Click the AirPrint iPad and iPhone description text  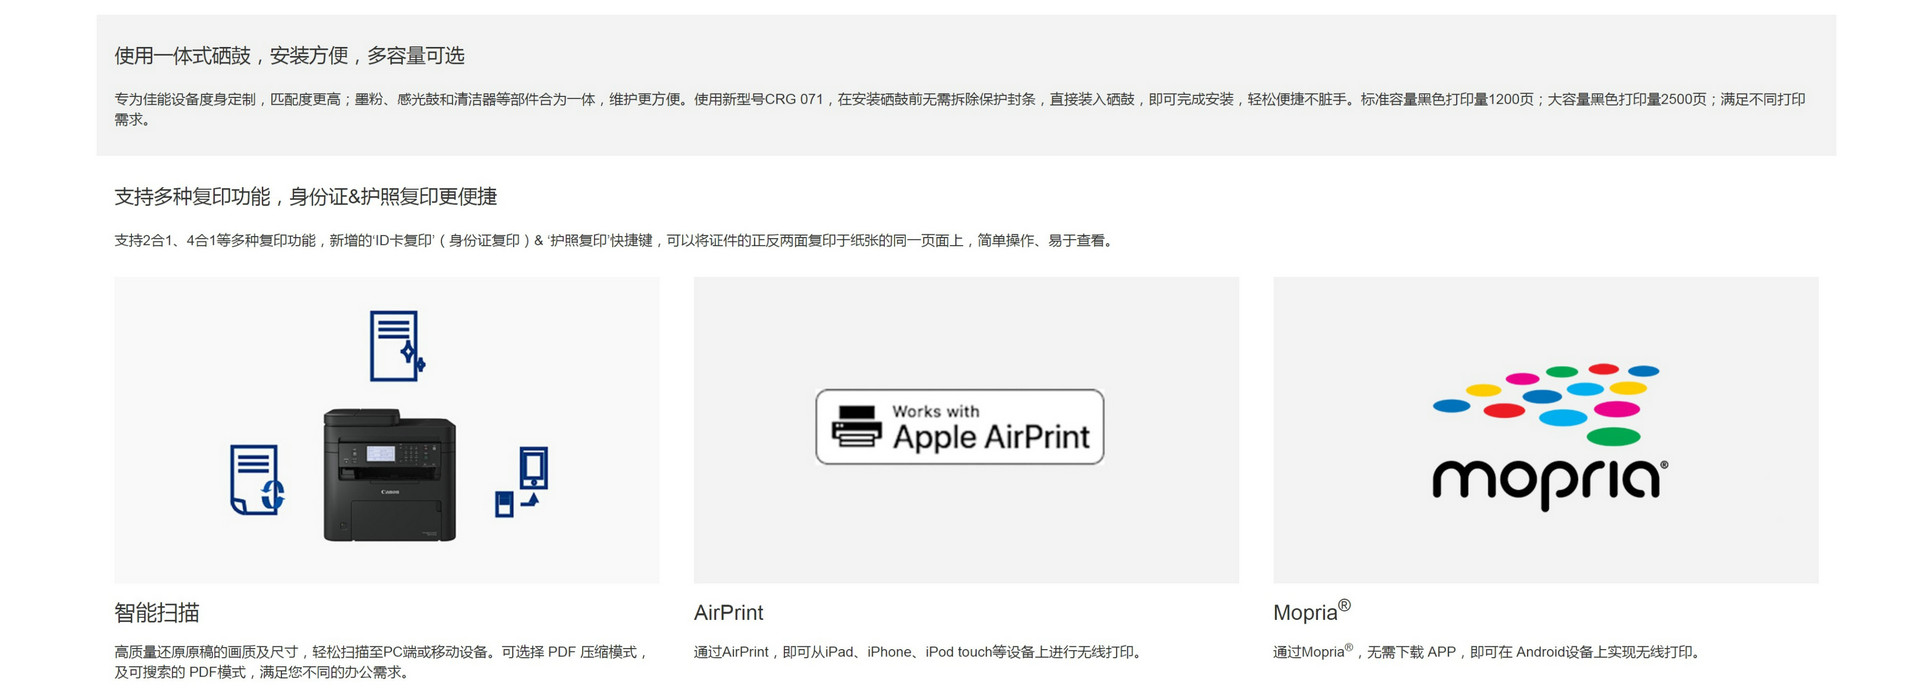click(x=917, y=652)
